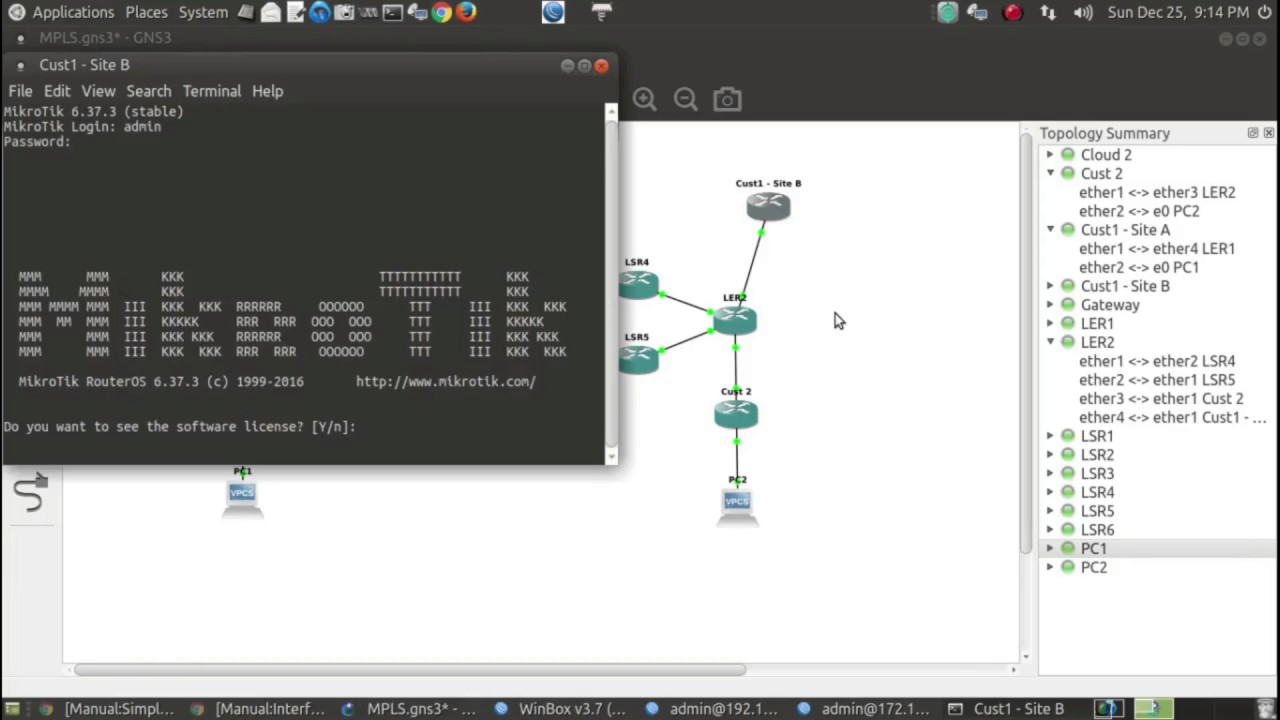Open the terminal View menu
This screenshot has width=1280, height=720.
(x=98, y=91)
